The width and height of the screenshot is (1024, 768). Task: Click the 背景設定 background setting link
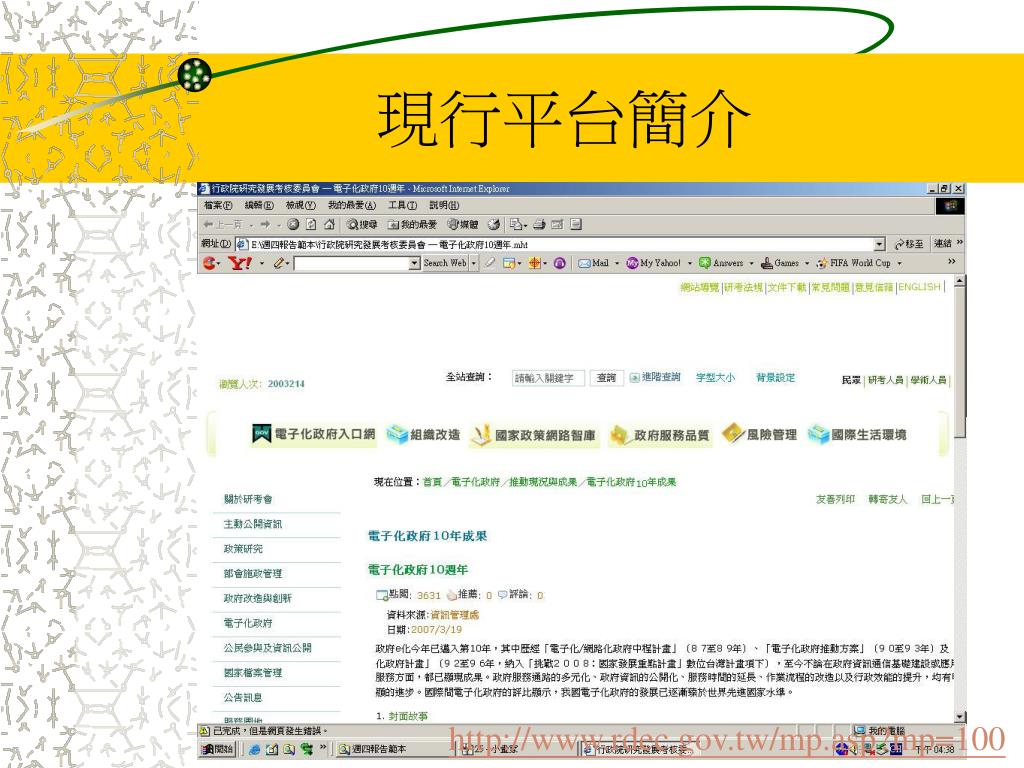(776, 377)
